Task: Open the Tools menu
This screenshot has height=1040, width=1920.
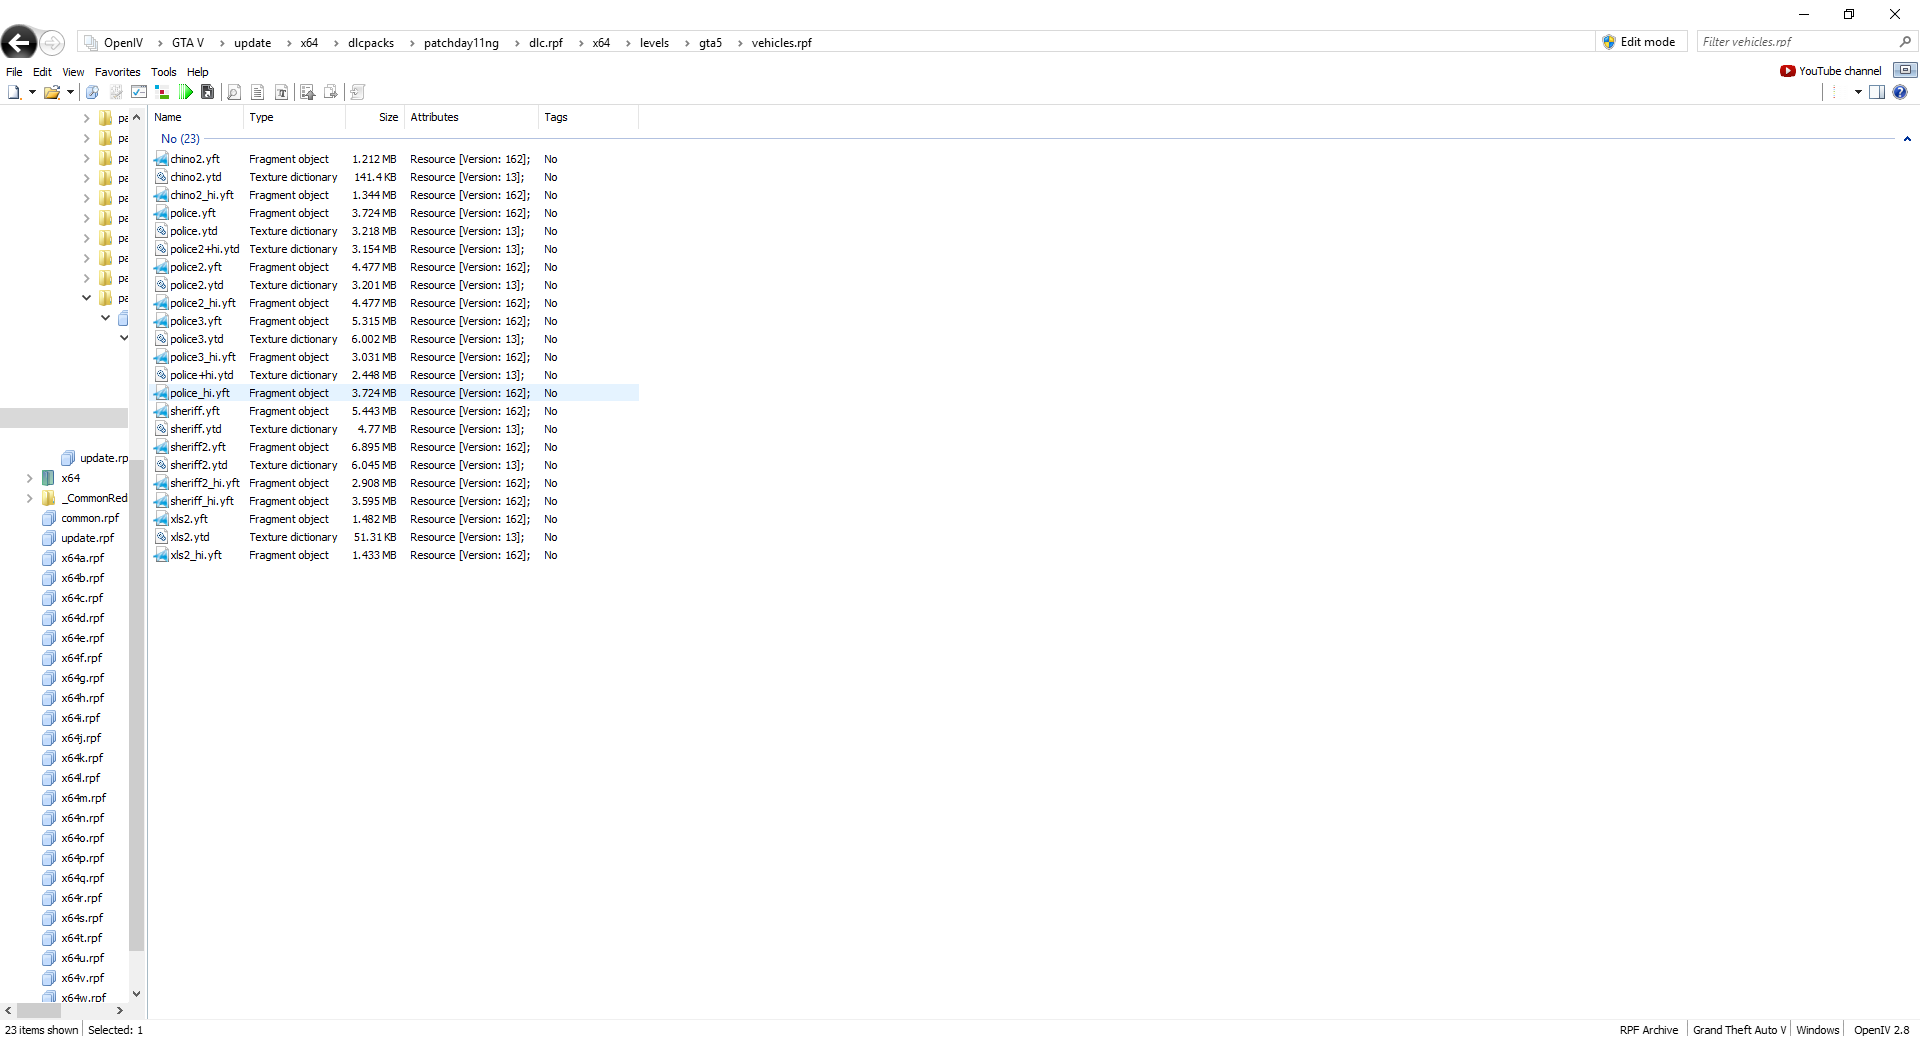Action: pos(163,72)
